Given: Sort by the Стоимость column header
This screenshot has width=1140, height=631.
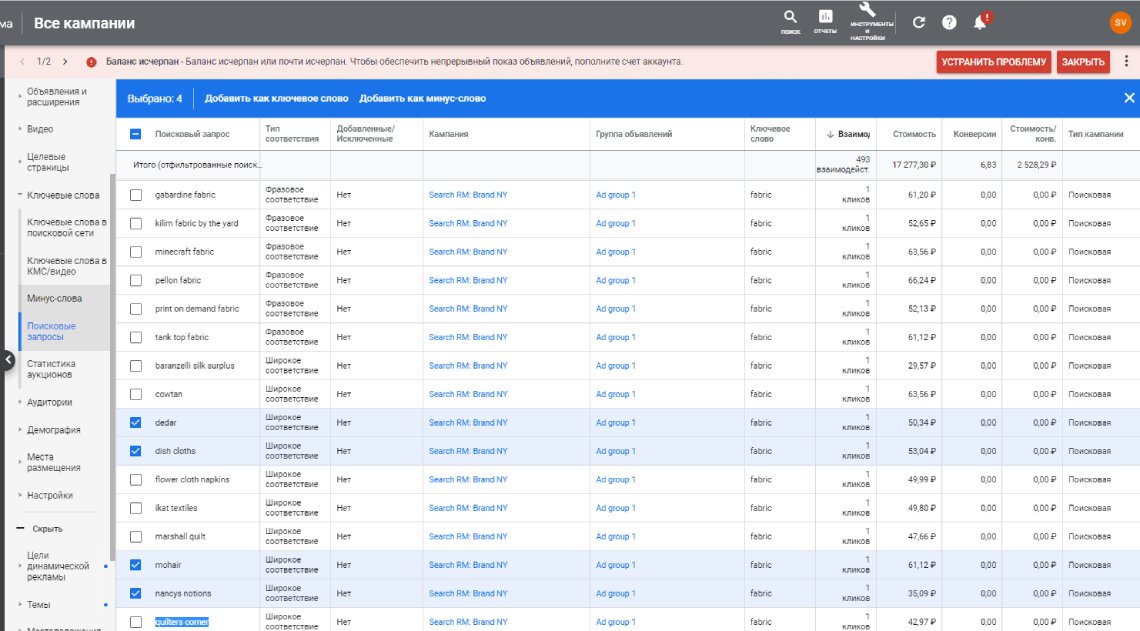Looking at the screenshot, I should pos(914,134).
